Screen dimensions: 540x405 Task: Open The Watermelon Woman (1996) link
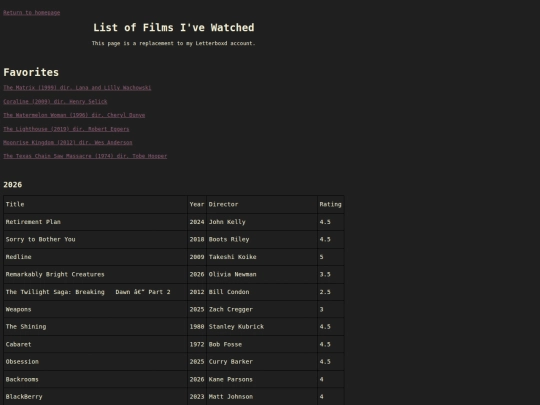(x=74, y=115)
